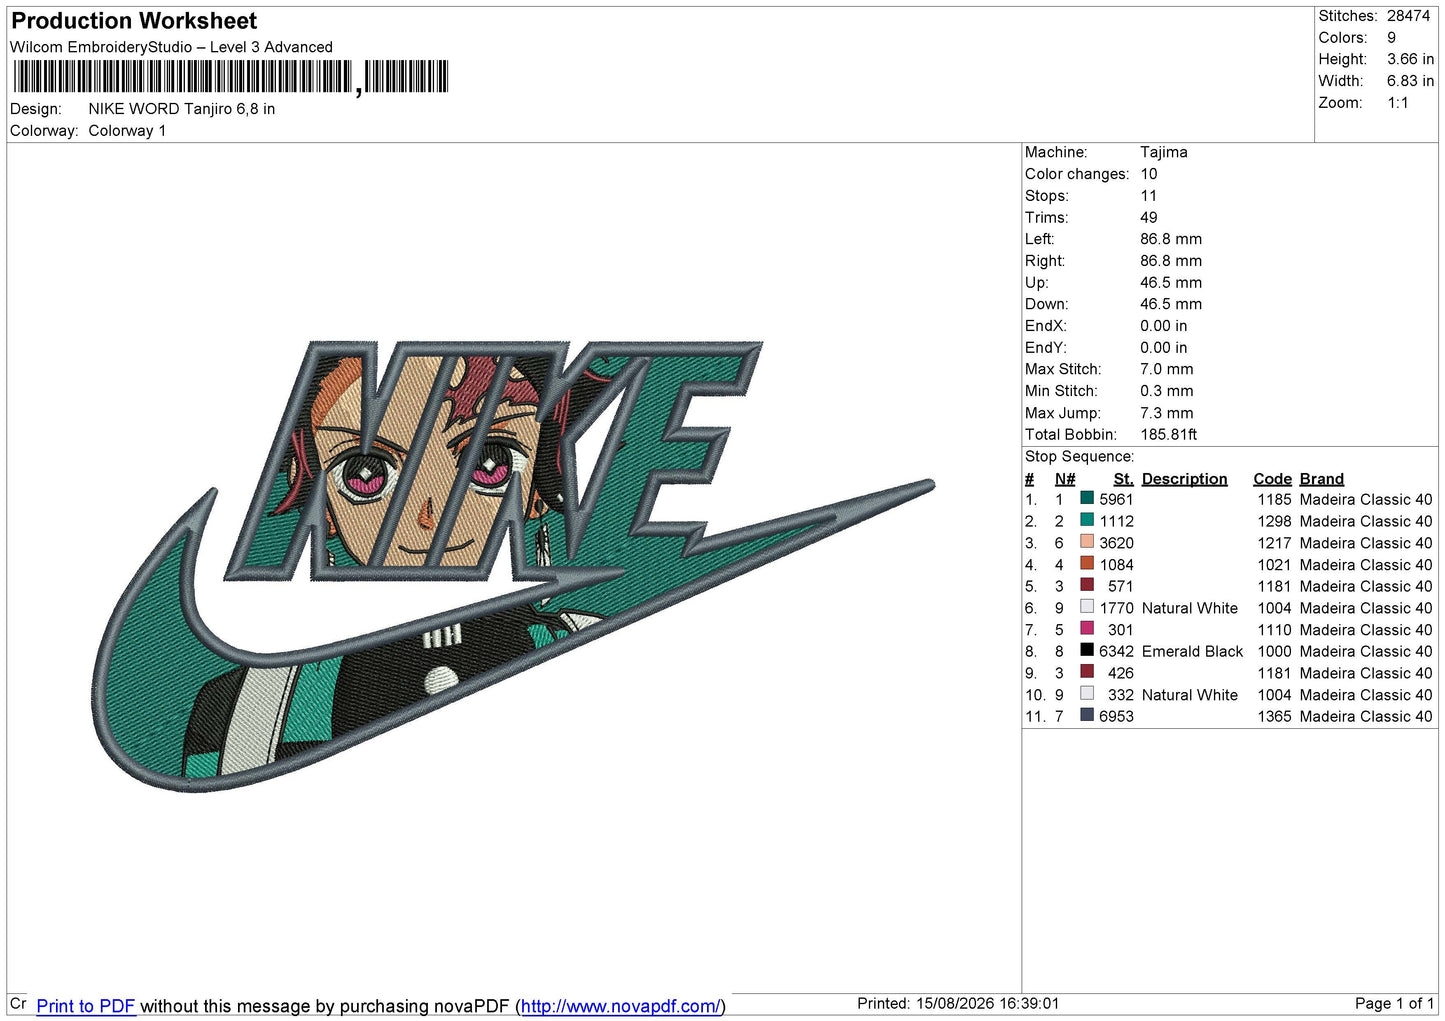Select the N# column header
The image size is (1445, 1021).
[x=1065, y=479]
